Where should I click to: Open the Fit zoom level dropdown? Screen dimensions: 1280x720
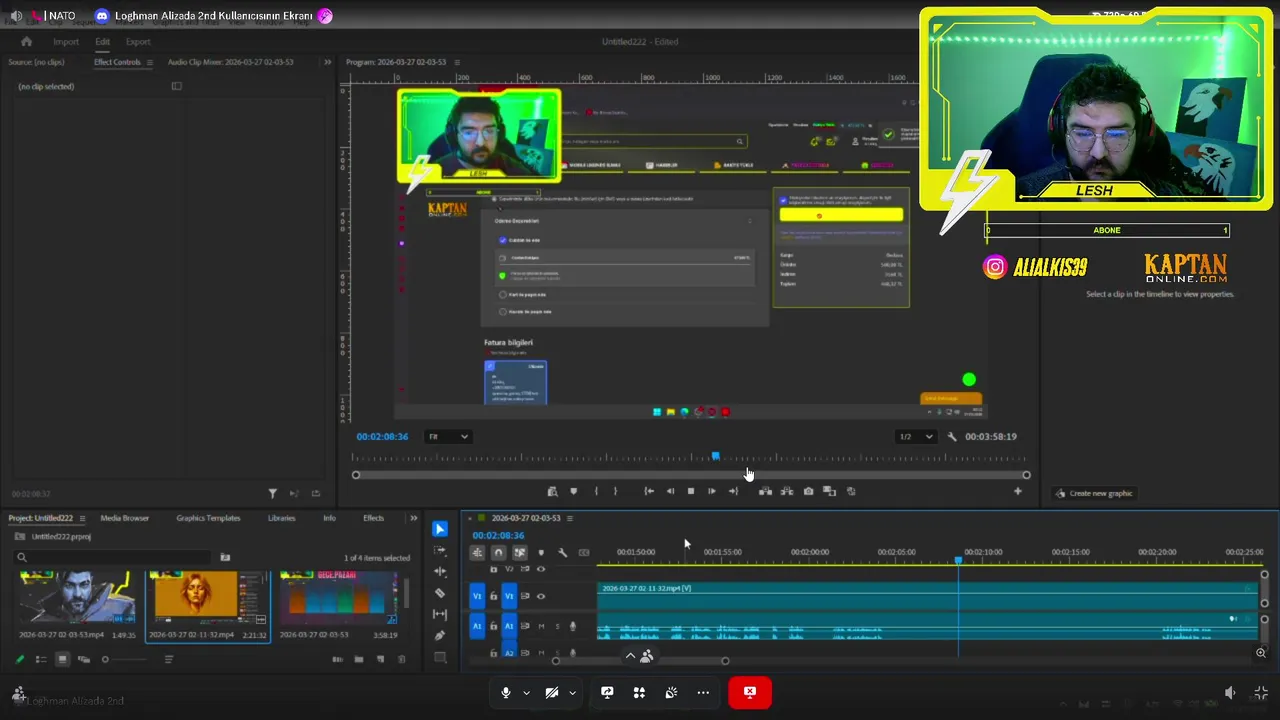pos(448,437)
